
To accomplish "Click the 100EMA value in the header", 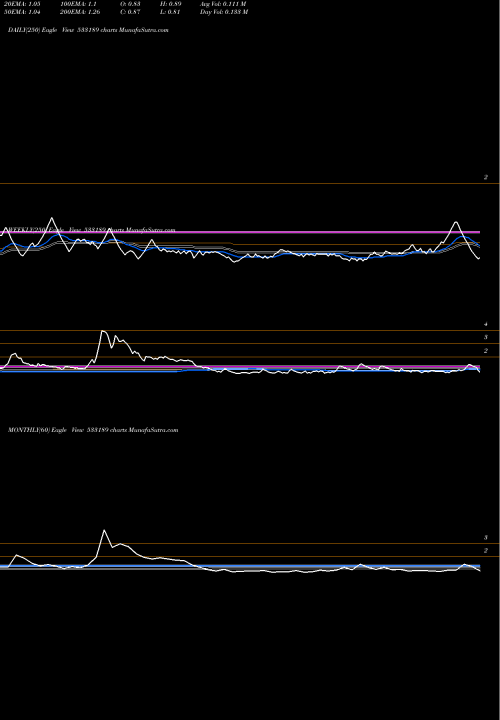I will pos(78,4).
